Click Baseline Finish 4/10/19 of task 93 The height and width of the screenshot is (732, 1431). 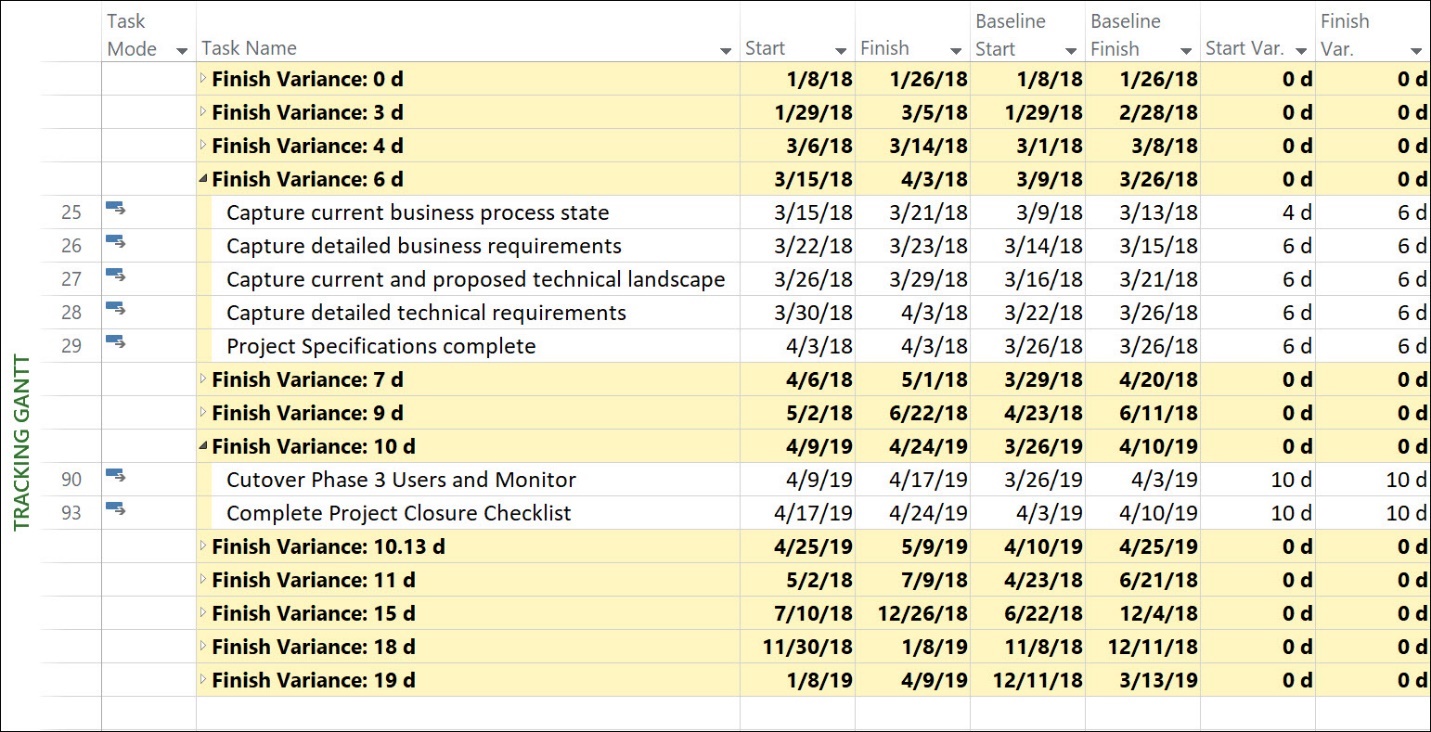pos(1158,513)
